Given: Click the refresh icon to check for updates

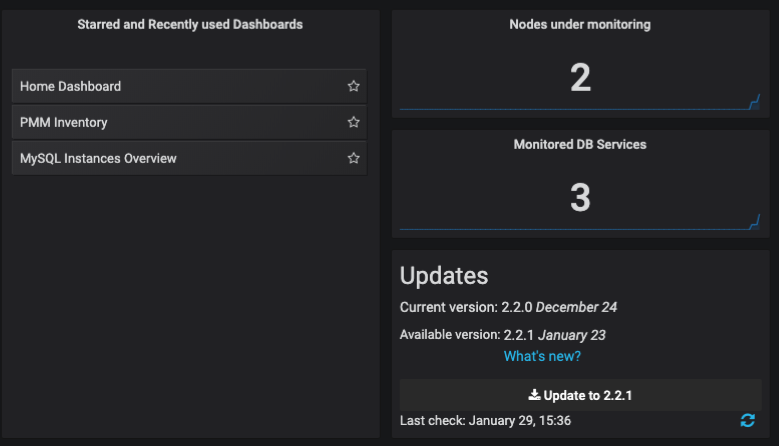Looking at the screenshot, I should (748, 421).
